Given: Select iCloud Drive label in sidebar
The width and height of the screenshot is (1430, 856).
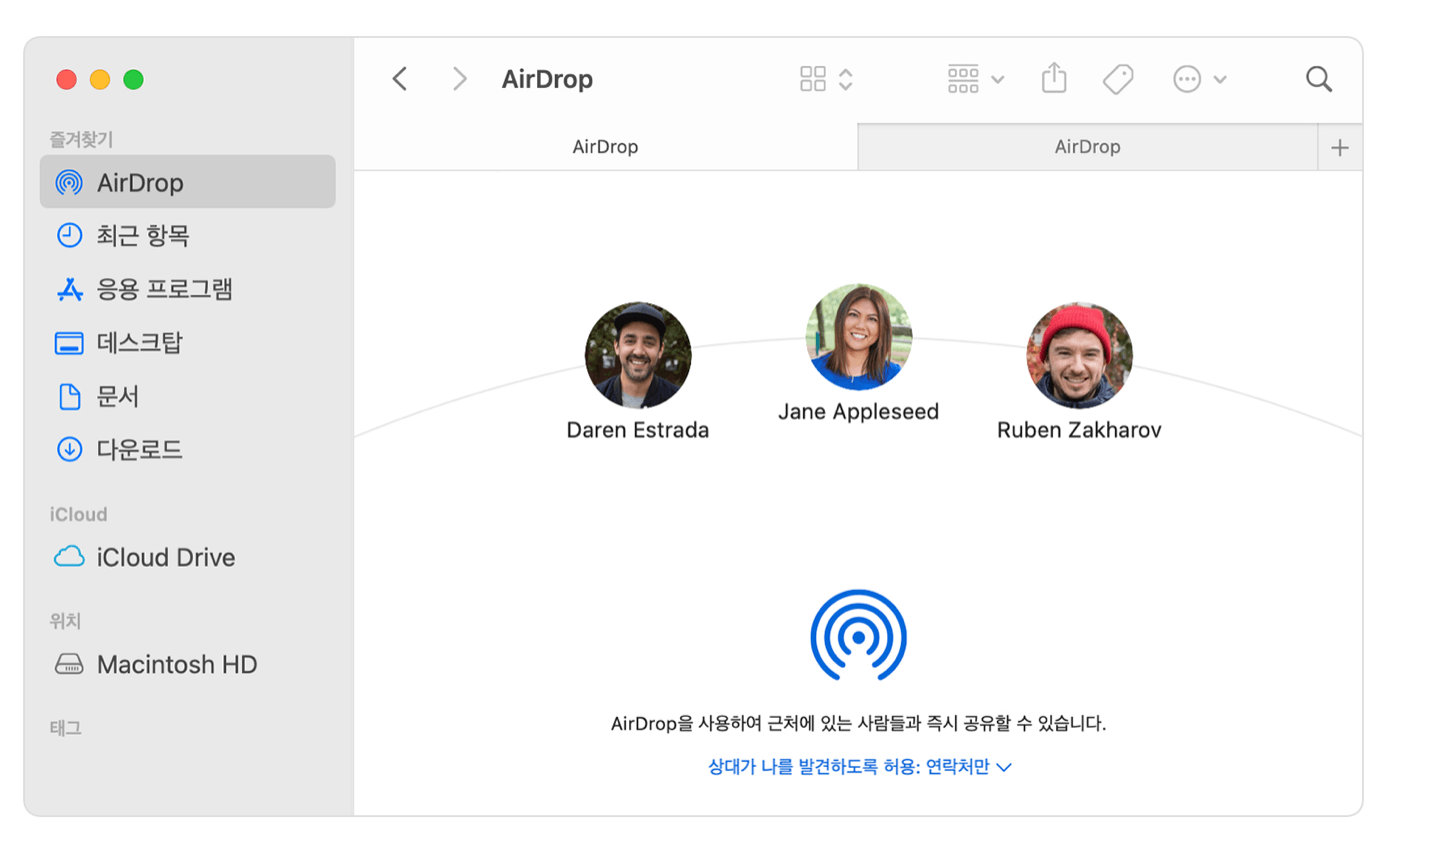Looking at the screenshot, I should point(166,557).
